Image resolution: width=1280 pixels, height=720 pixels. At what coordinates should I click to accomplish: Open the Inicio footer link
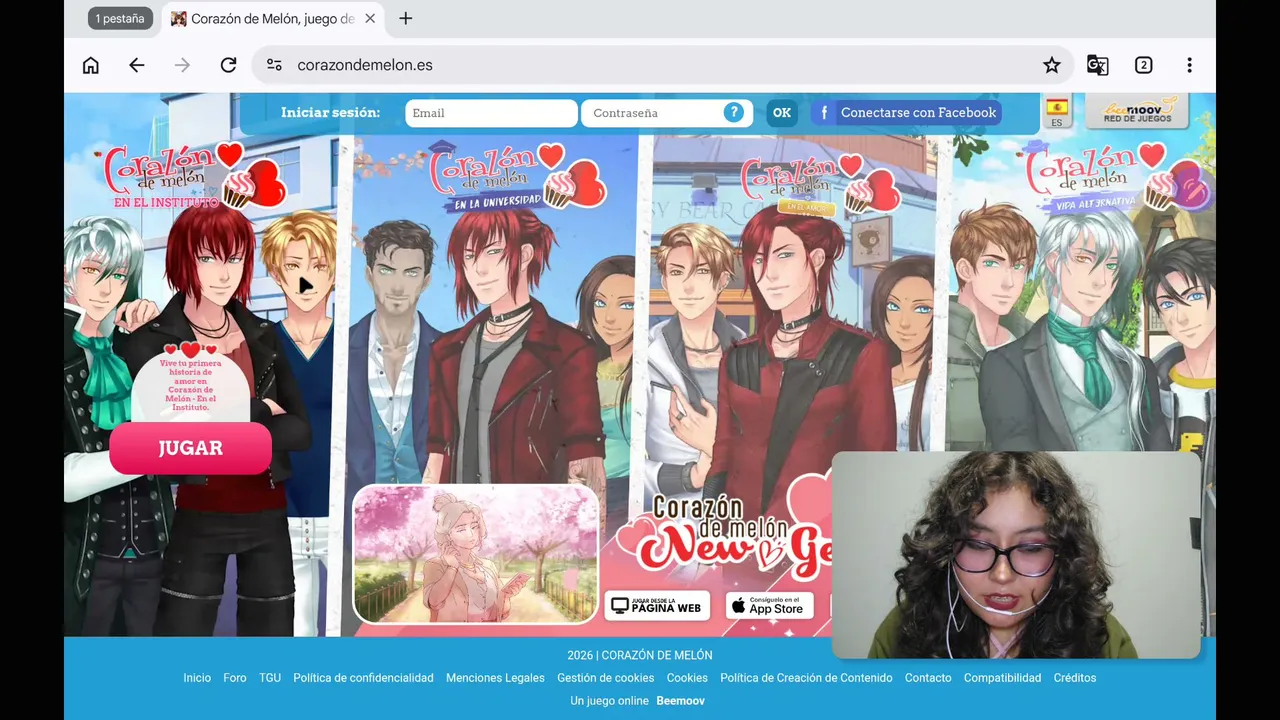tap(197, 678)
